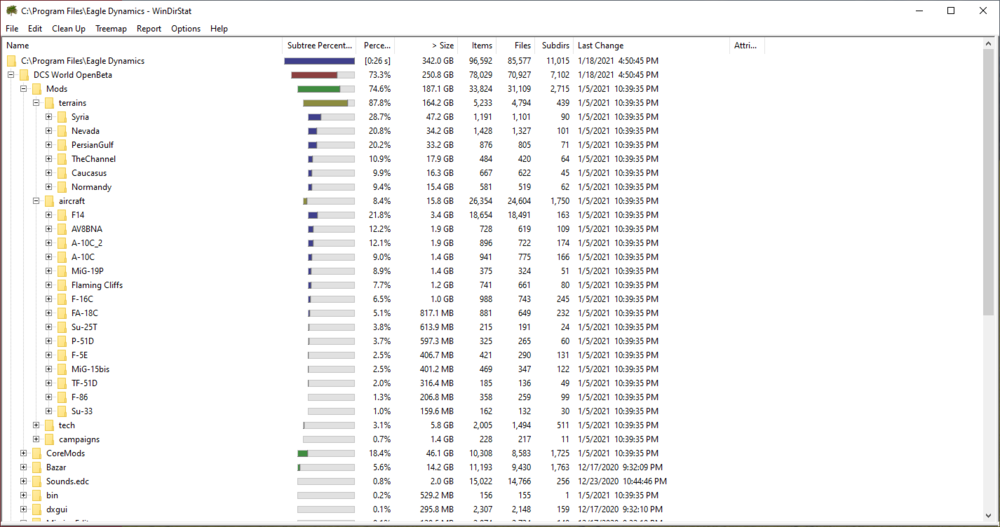Open the Help menu

point(219,29)
